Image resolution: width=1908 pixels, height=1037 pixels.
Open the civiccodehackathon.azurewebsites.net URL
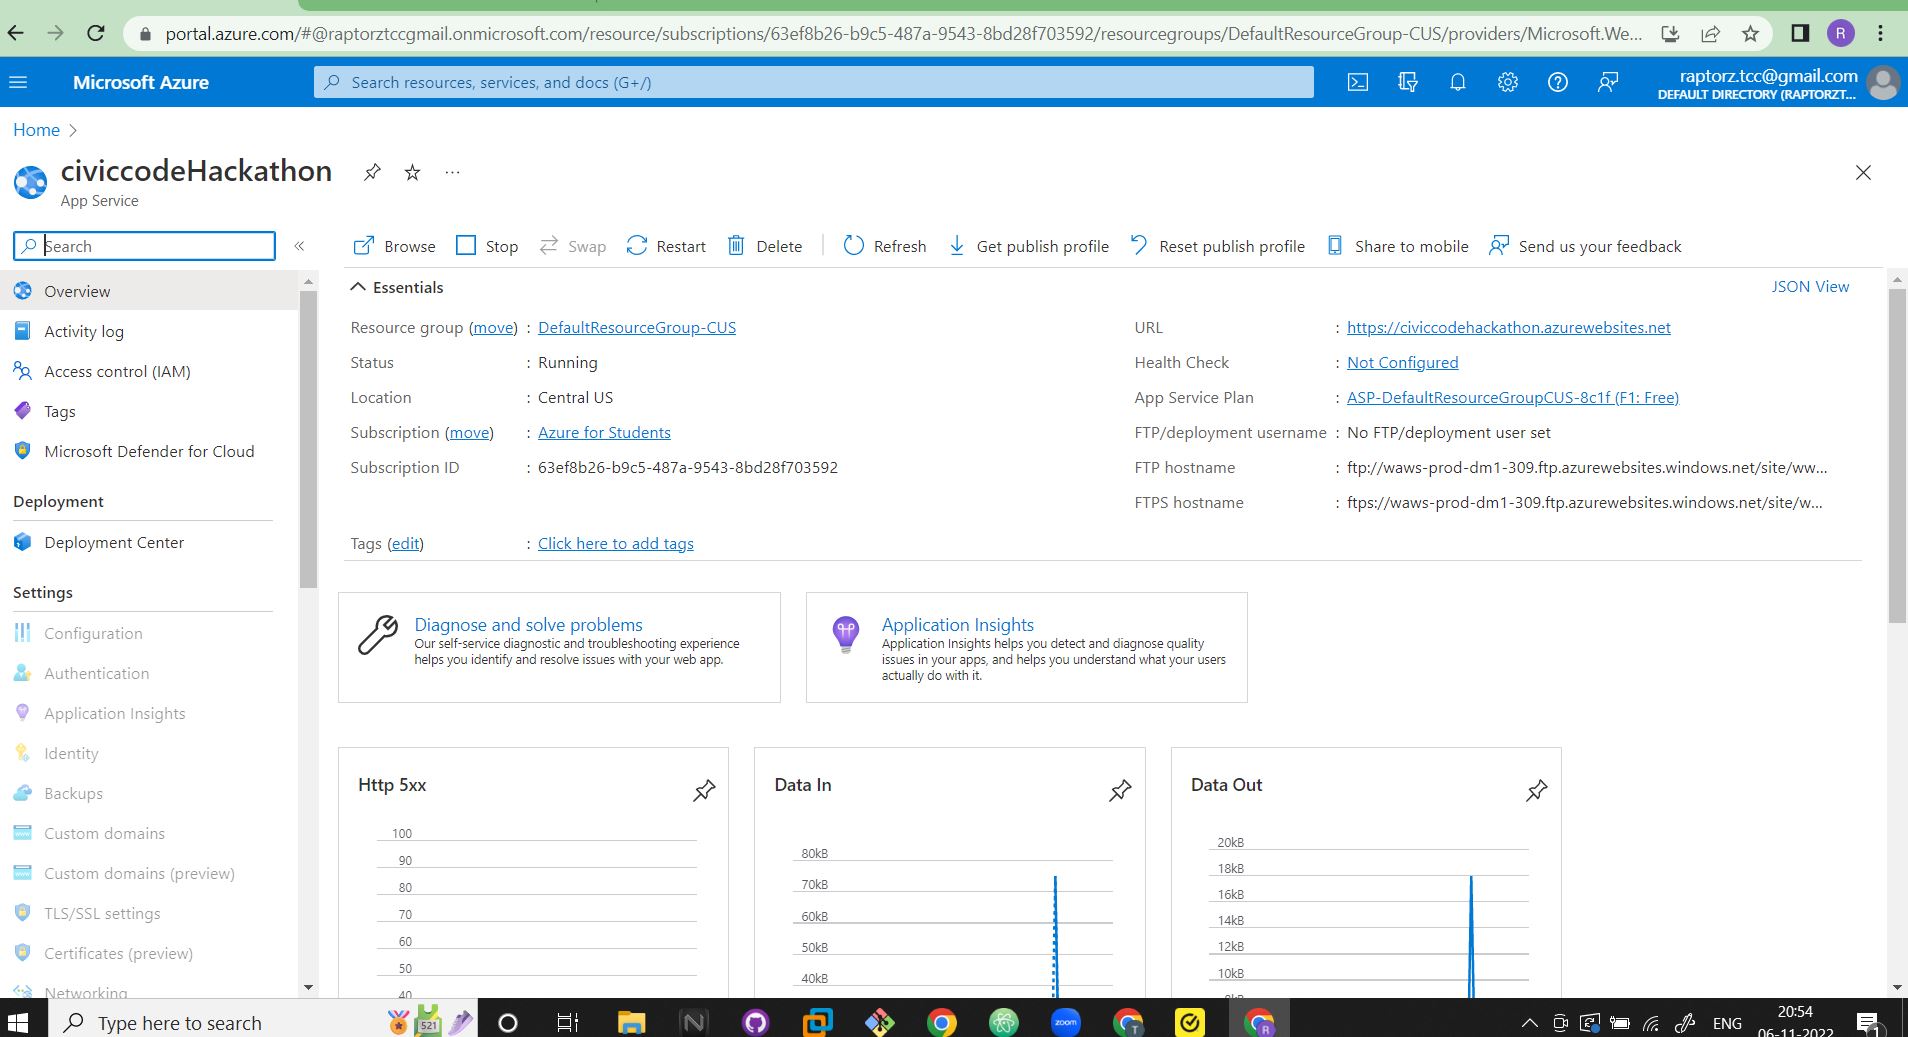pyautogui.click(x=1508, y=327)
